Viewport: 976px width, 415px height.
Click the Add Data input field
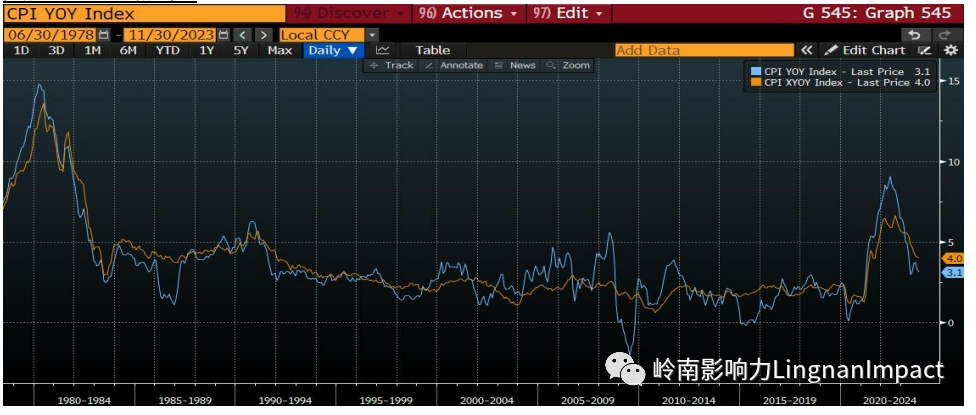coord(704,50)
